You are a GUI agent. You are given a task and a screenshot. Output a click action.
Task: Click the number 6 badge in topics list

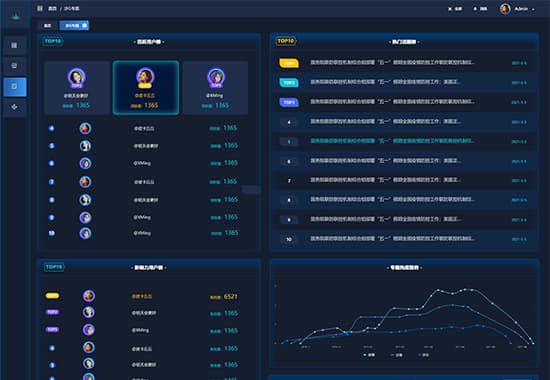click(289, 161)
